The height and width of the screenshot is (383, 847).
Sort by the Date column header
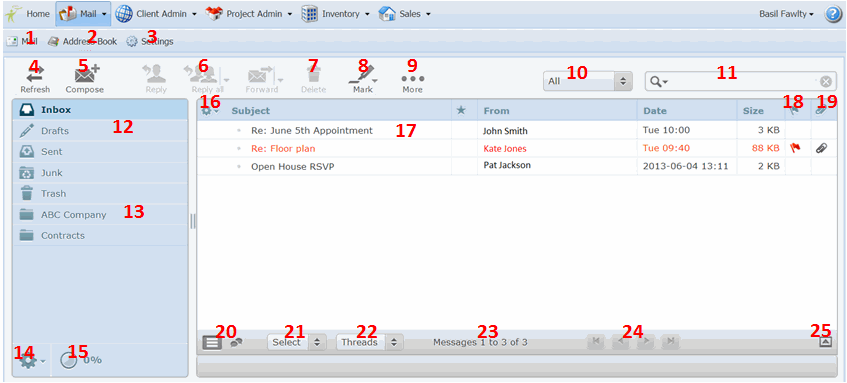655,111
